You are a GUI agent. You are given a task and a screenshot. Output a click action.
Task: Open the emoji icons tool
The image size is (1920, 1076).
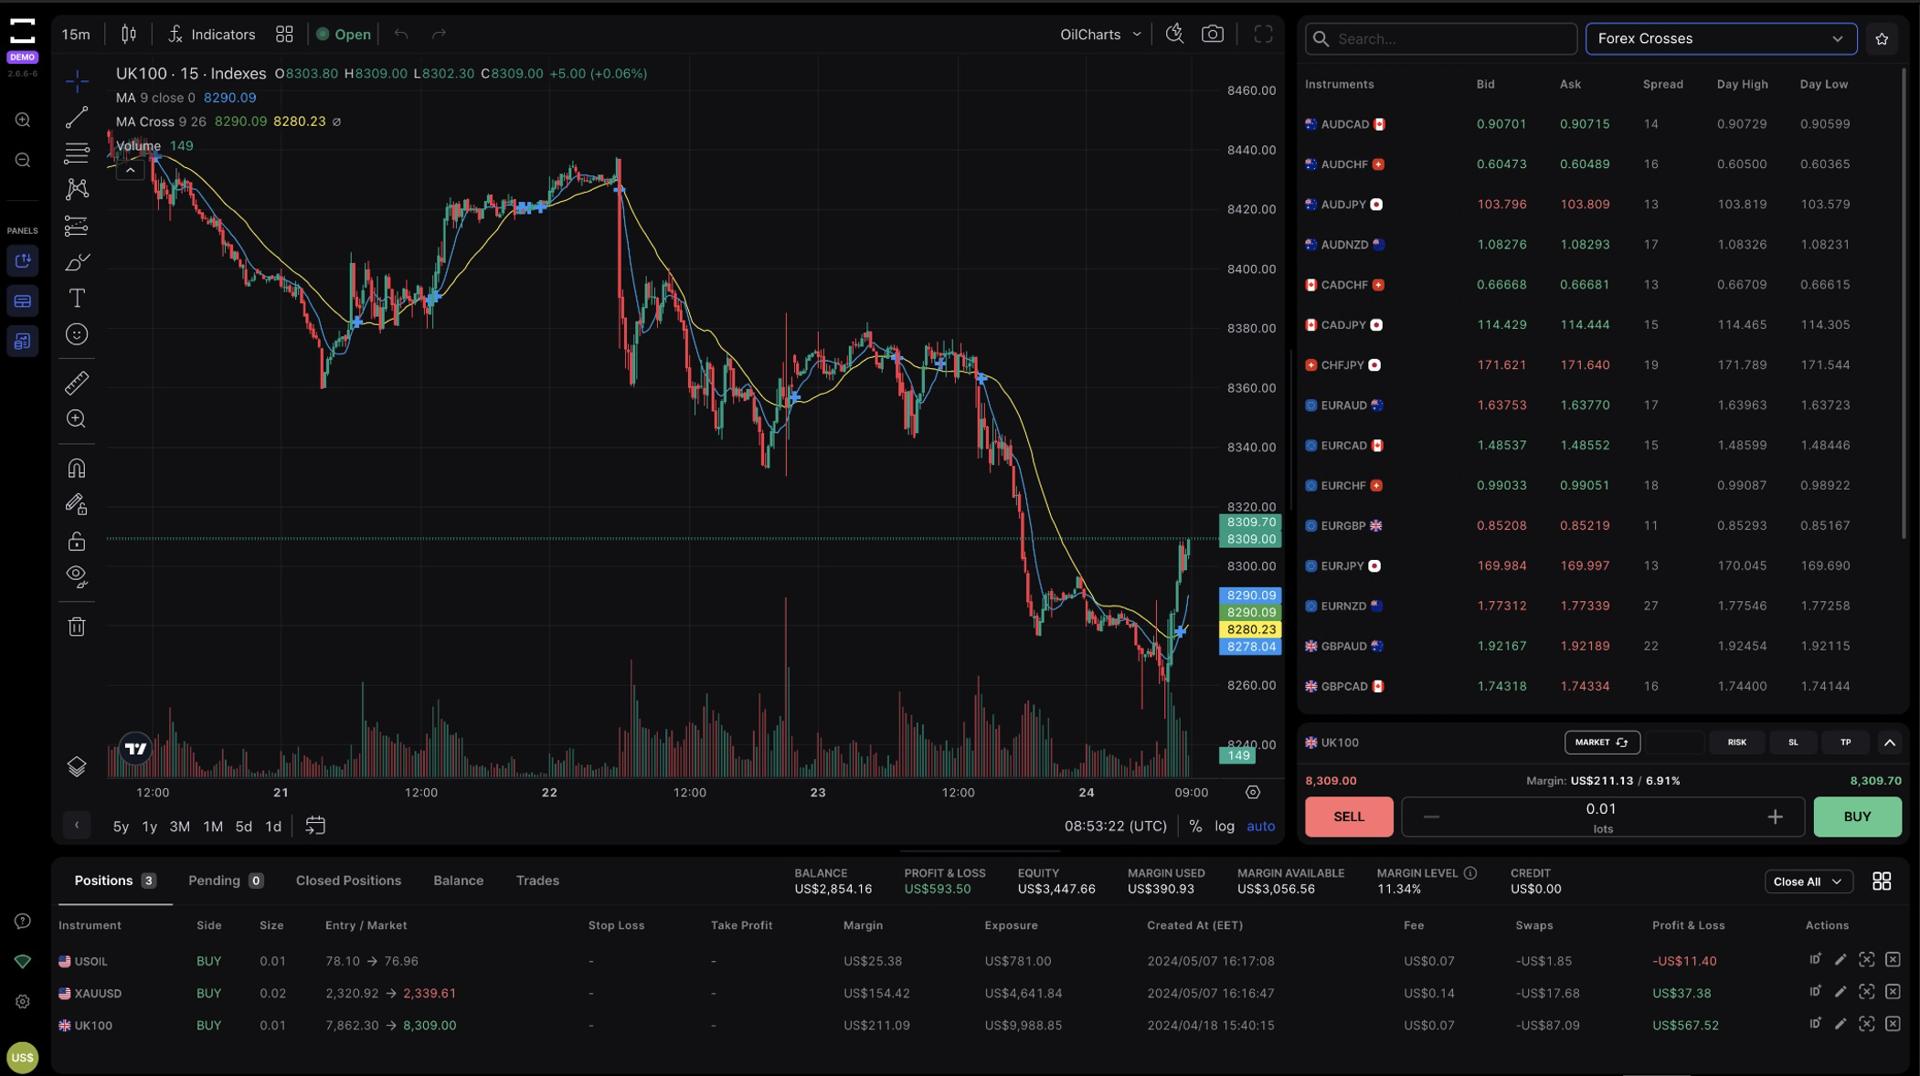(x=77, y=334)
